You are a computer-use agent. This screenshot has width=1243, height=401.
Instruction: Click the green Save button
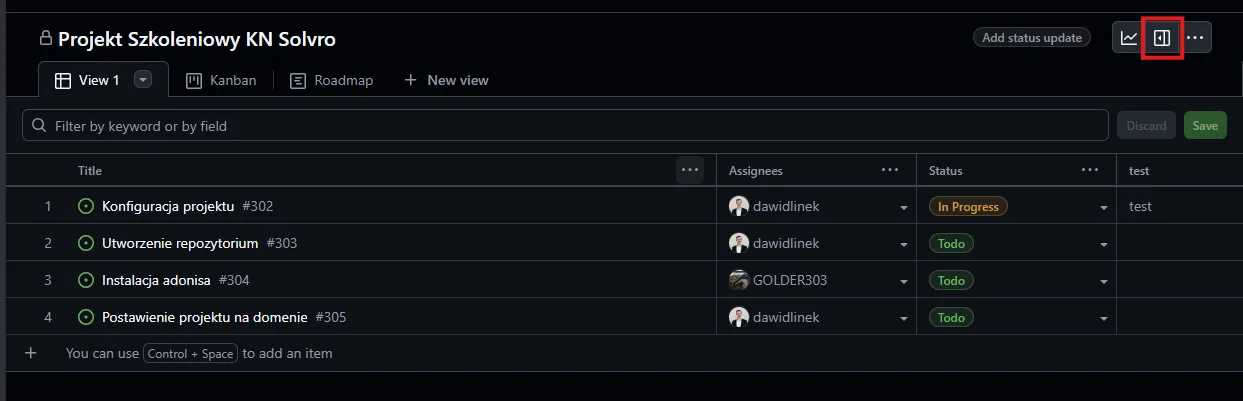[x=1205, y=126]
